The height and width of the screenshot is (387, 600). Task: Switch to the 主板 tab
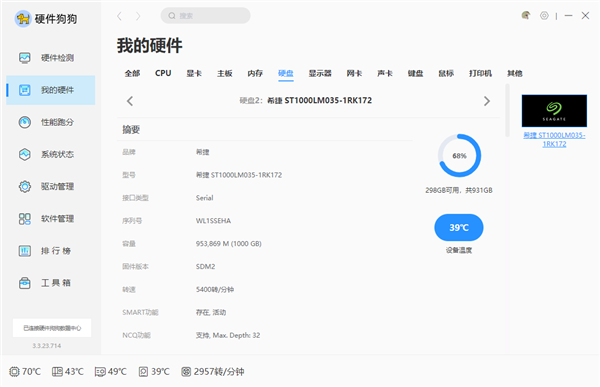(225, 73)
